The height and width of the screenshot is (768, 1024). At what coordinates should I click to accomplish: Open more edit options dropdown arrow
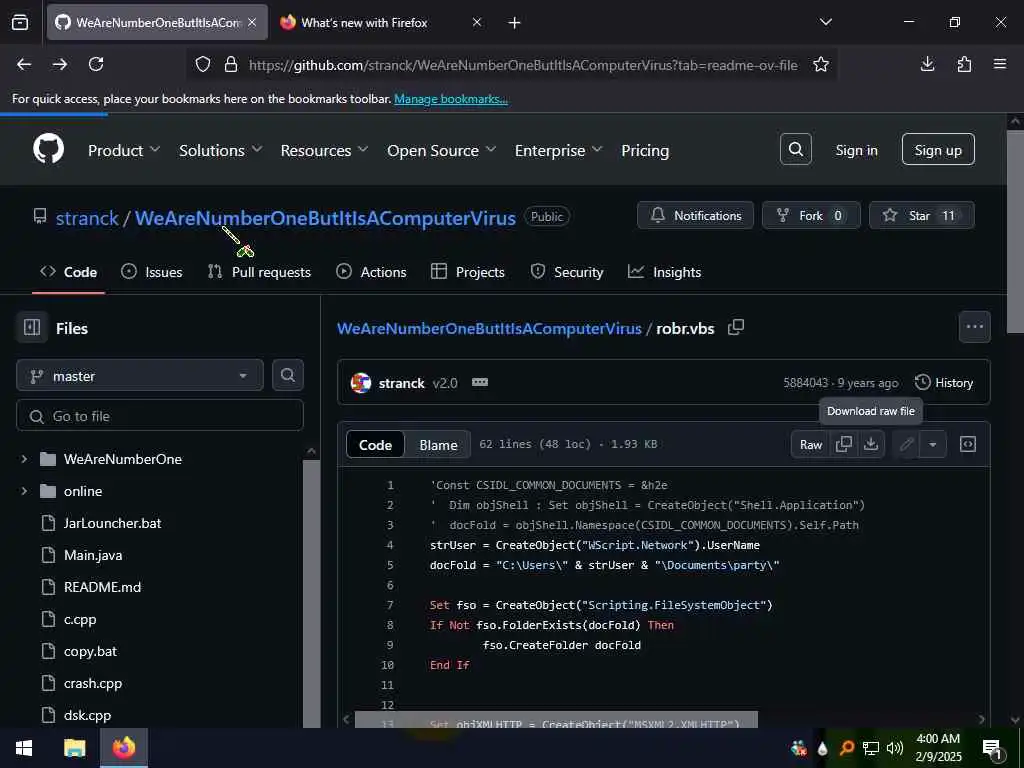[933, 444]
